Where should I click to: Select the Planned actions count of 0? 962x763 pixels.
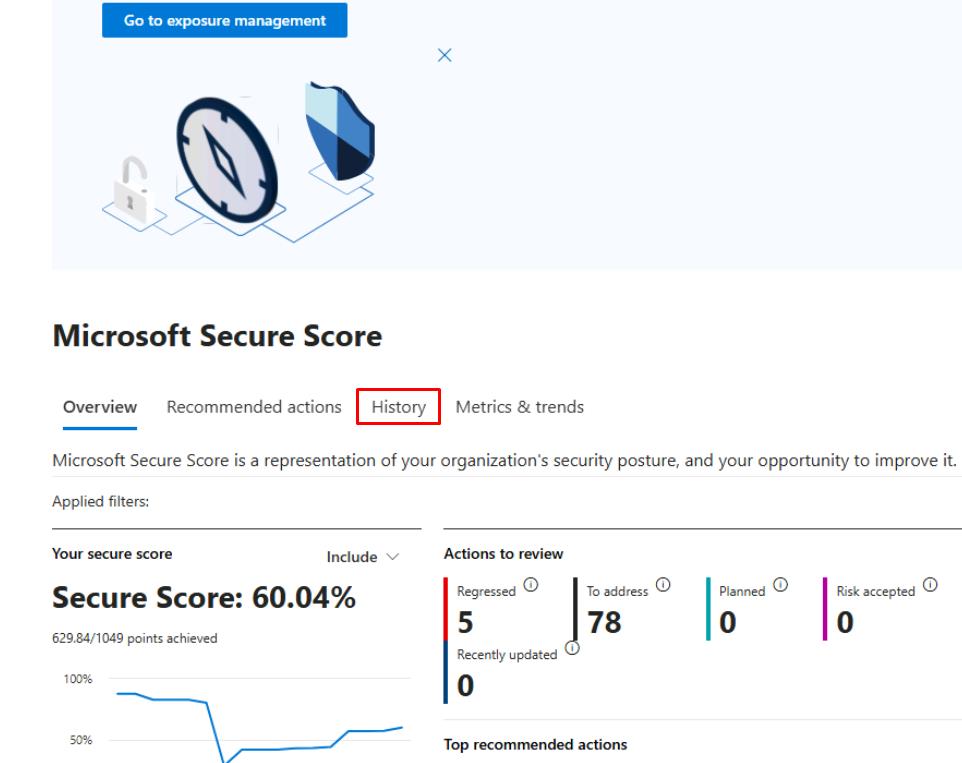(727, 623)
